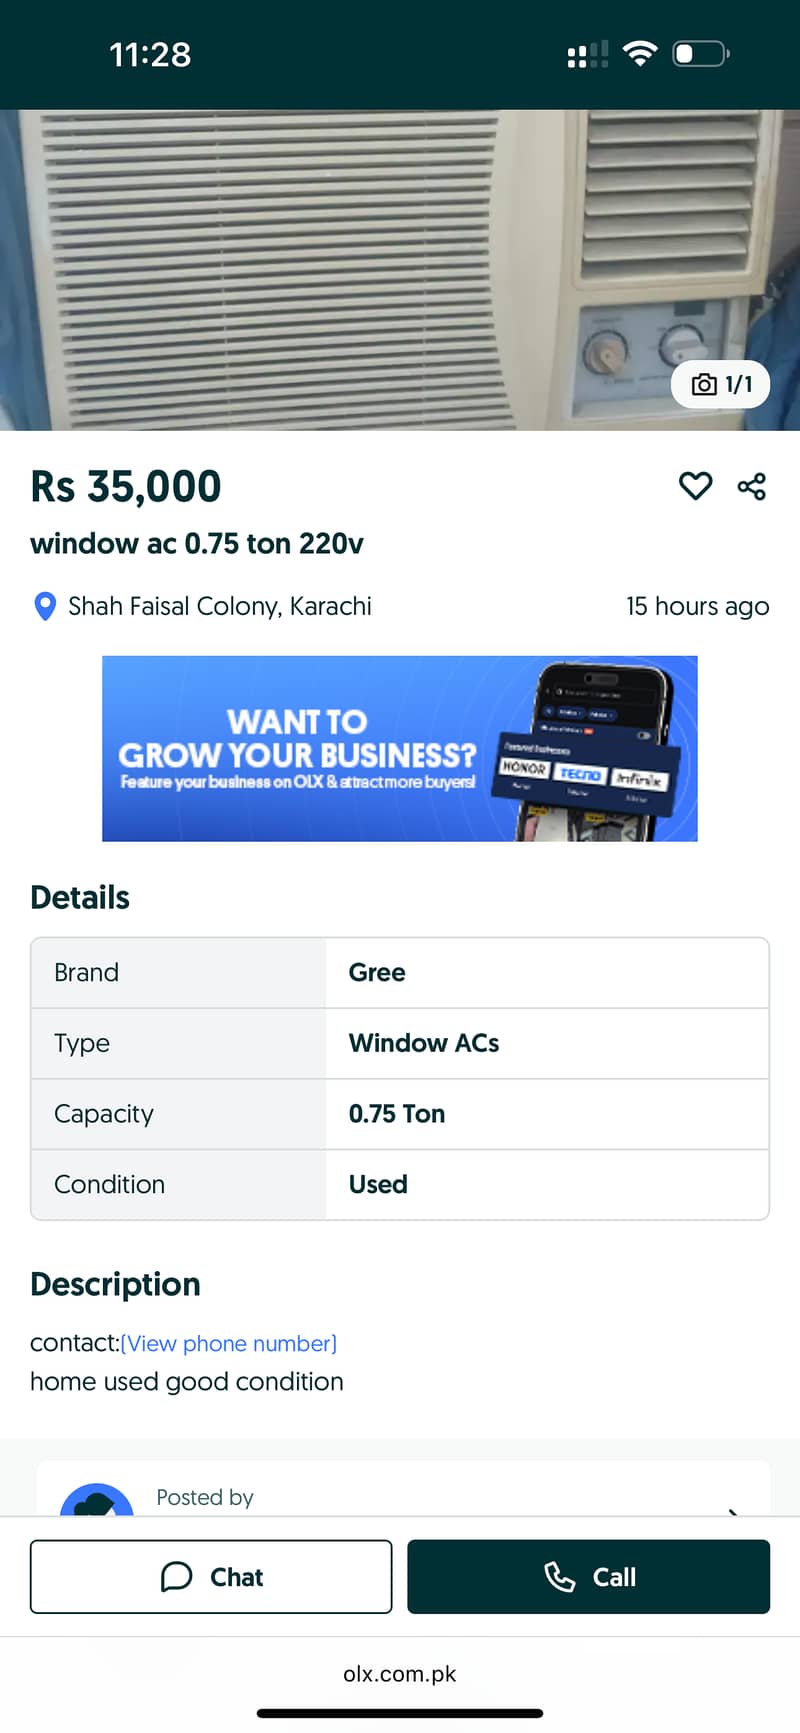Image resolution: width=800 pixels, height=1733 pixels.
Task: Open the Grow Your Business banner
Action: point(400,748)
